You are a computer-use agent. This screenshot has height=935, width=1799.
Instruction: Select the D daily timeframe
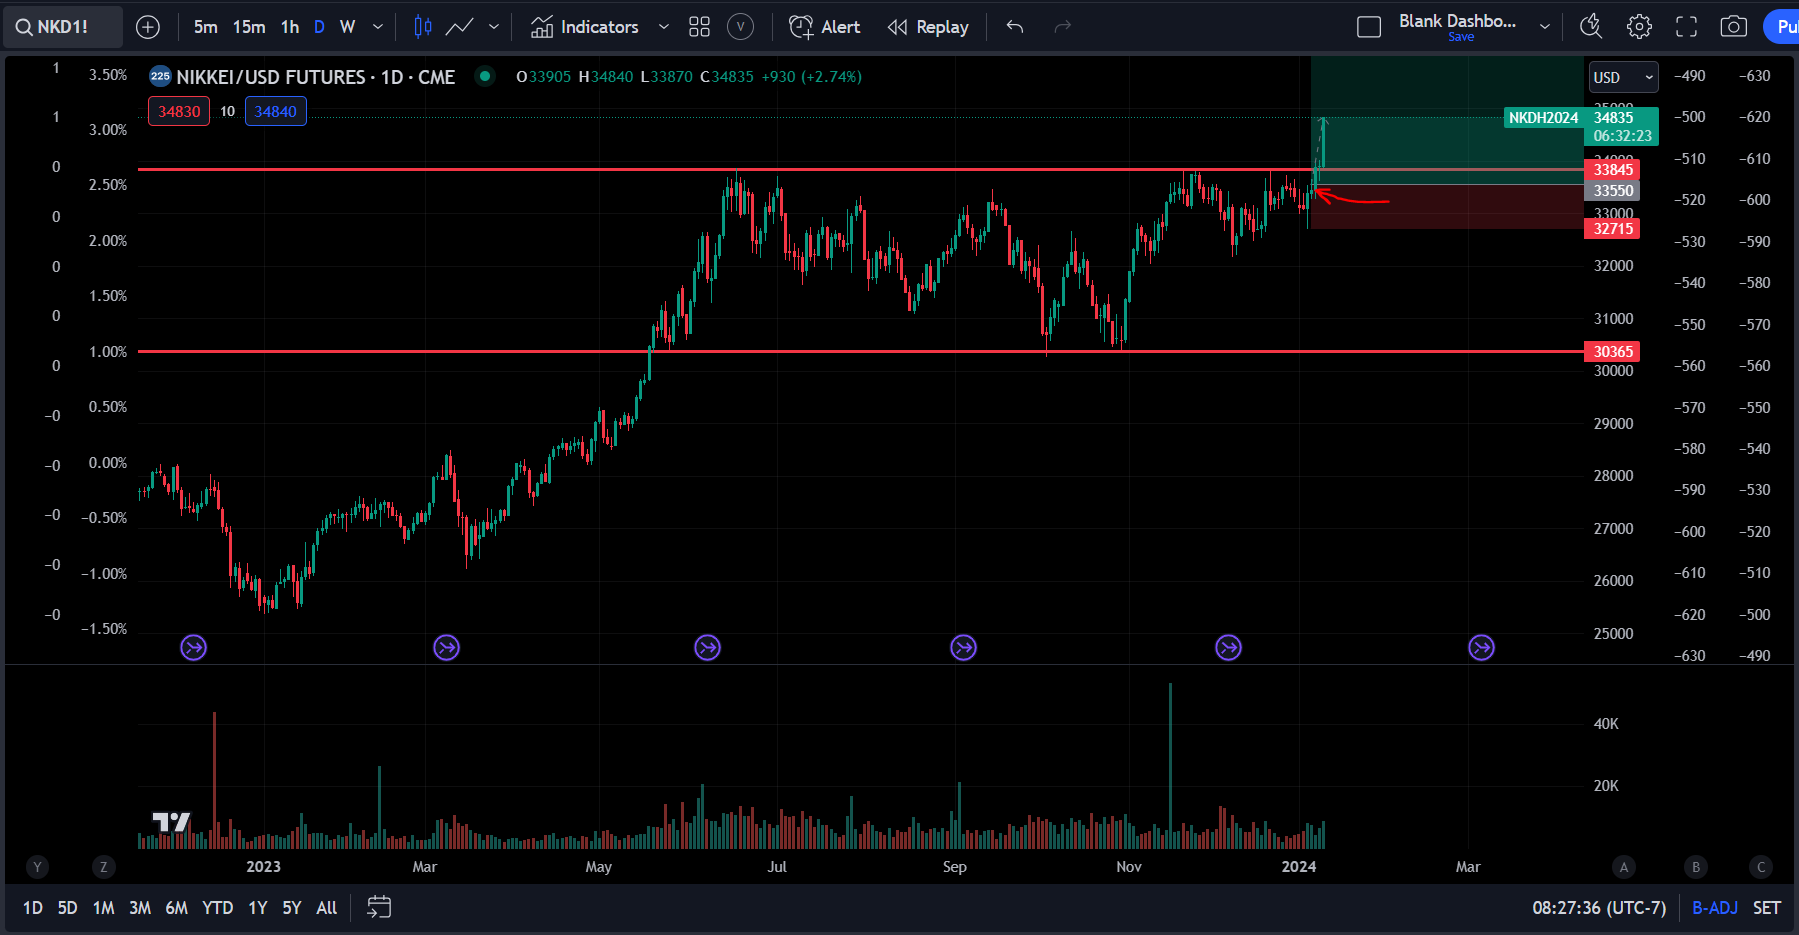pos(319,27)
